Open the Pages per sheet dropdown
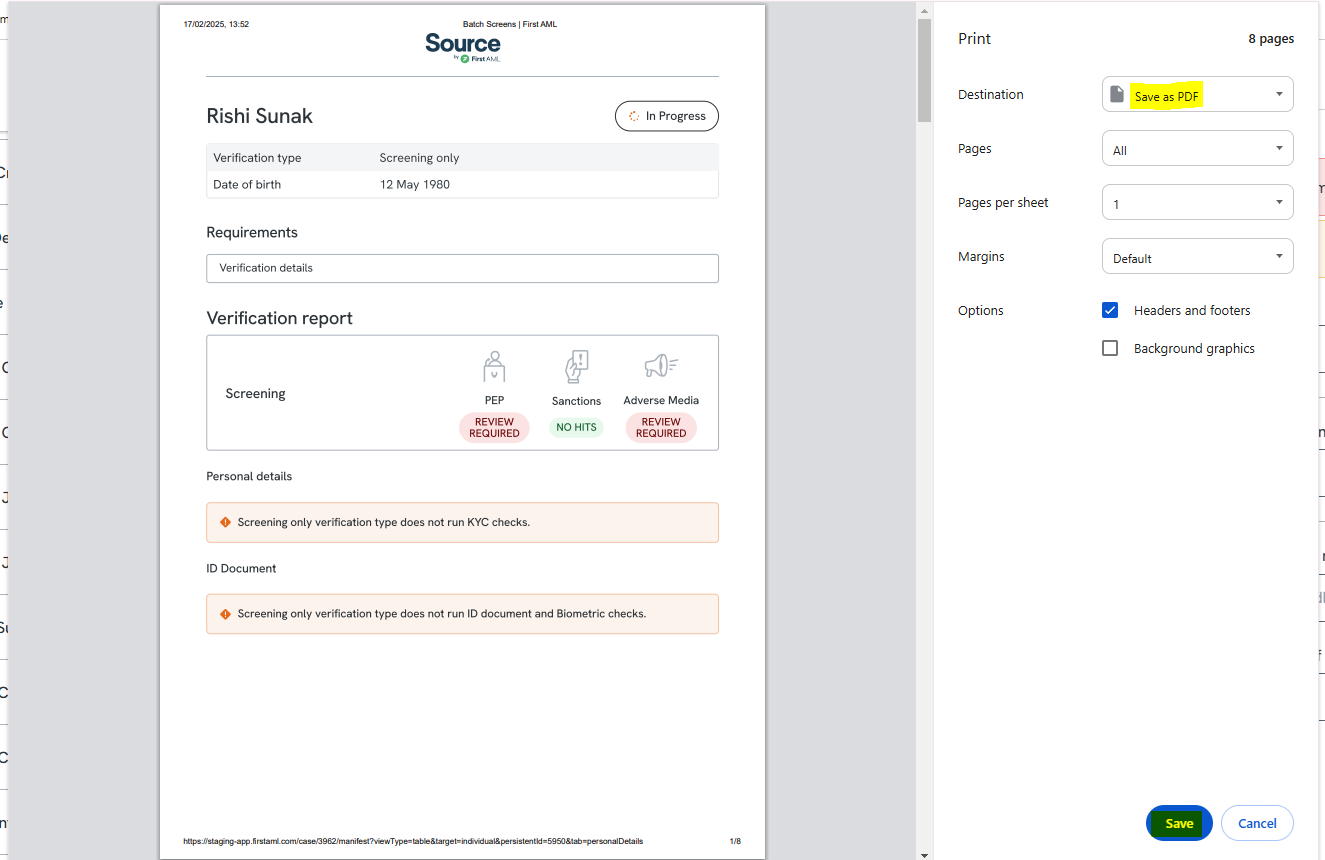 [1198, 202]
